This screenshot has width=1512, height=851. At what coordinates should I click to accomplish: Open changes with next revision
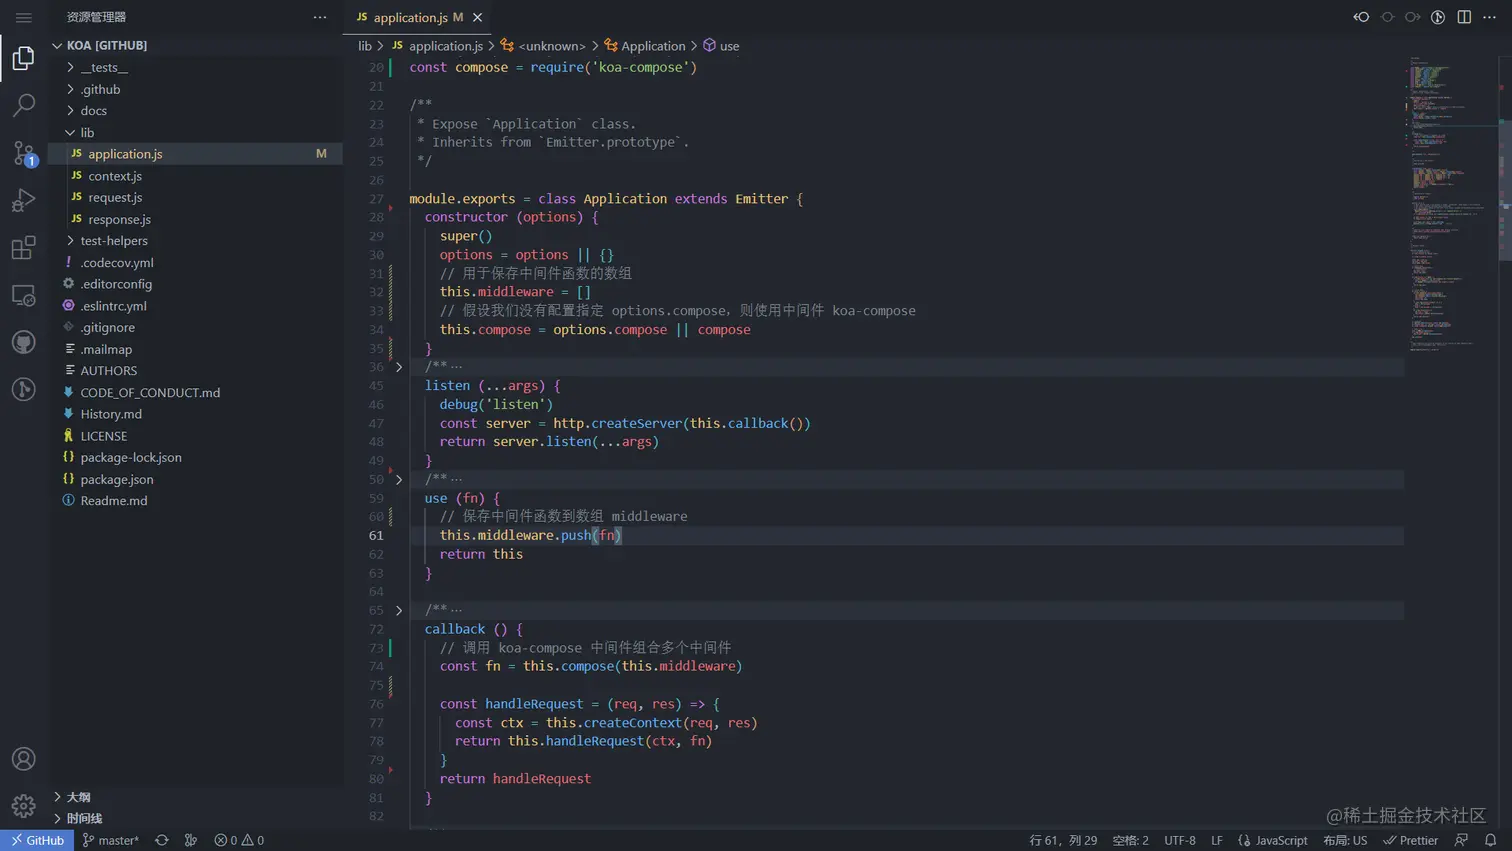click(1412, 17)
